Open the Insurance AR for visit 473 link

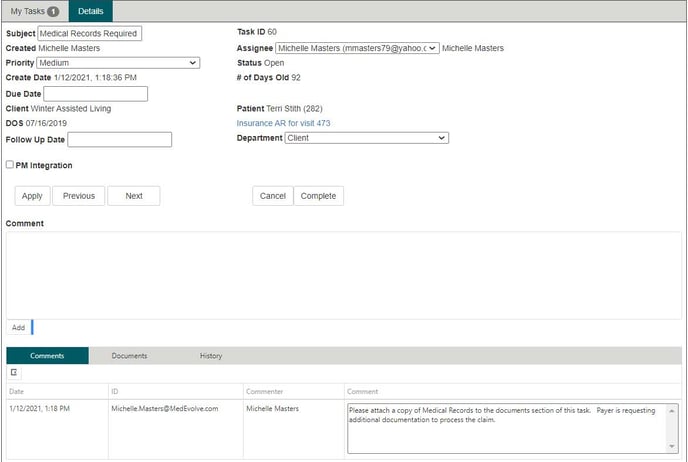(x=283, y=123)
